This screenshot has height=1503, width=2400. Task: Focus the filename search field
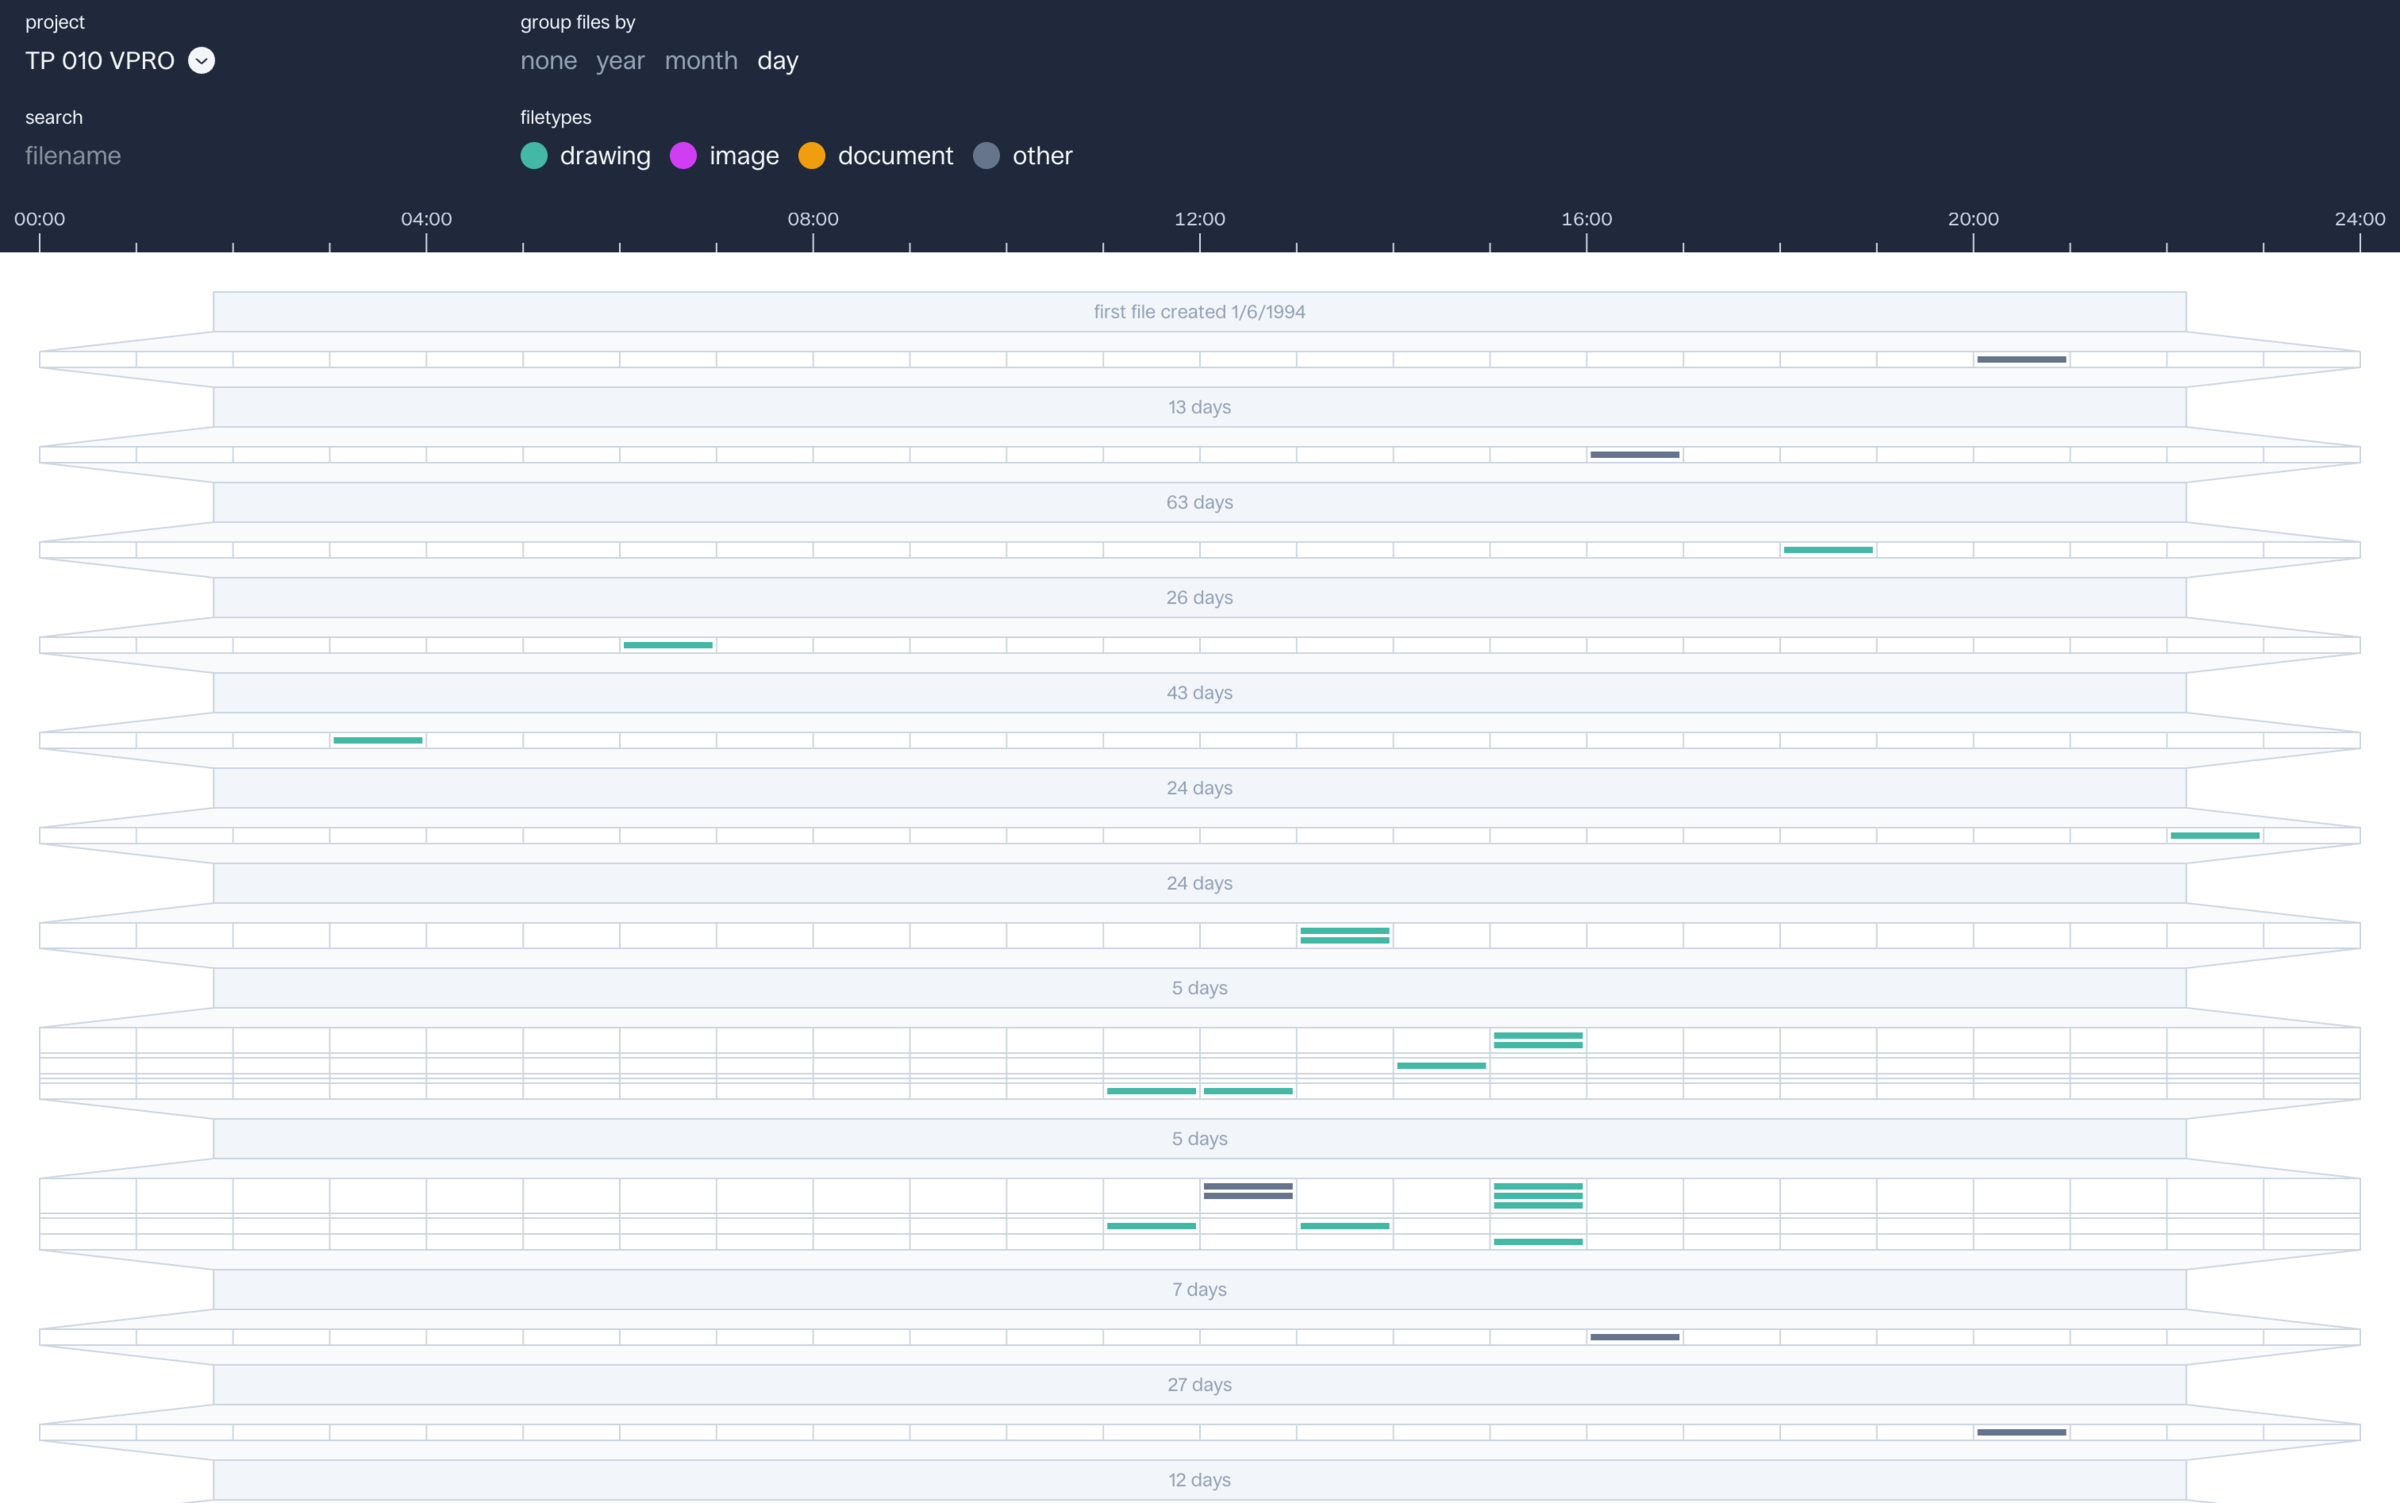point(73,156)
